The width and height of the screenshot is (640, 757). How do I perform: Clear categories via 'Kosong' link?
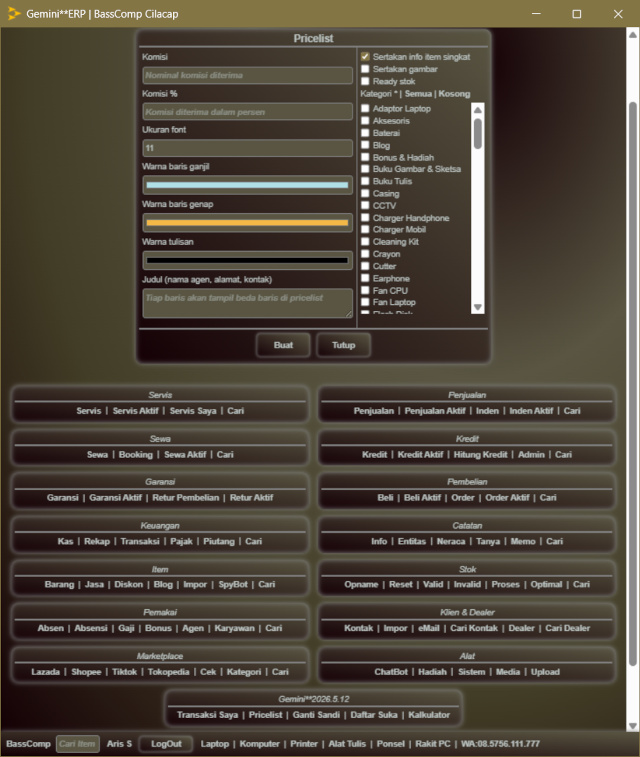coord(454,94)
